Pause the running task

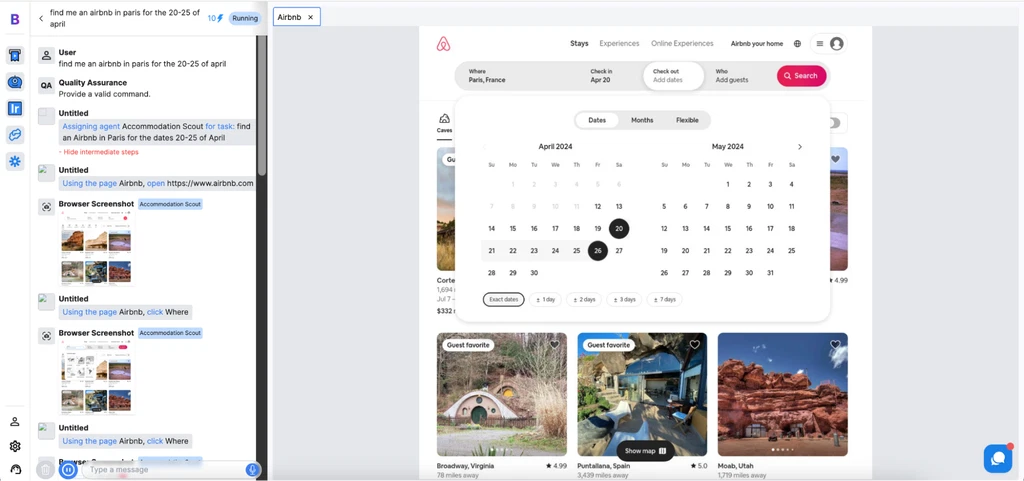click(x=68, y=469)
